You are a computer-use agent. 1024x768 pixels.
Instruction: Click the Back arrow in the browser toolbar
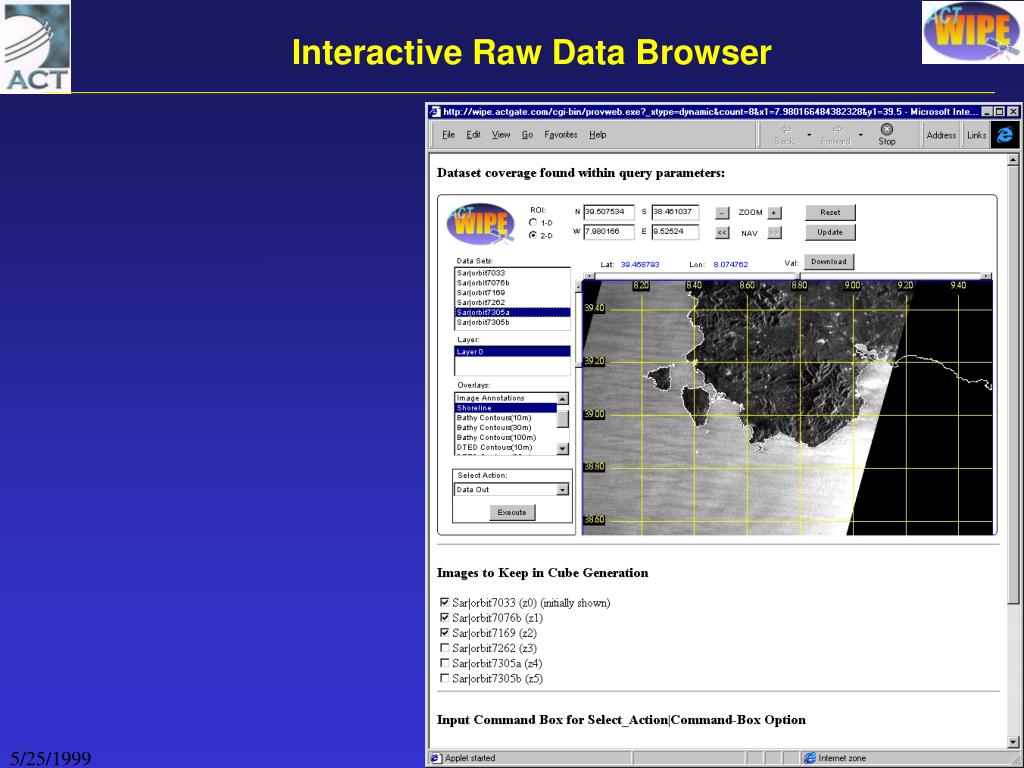[786, 129]
